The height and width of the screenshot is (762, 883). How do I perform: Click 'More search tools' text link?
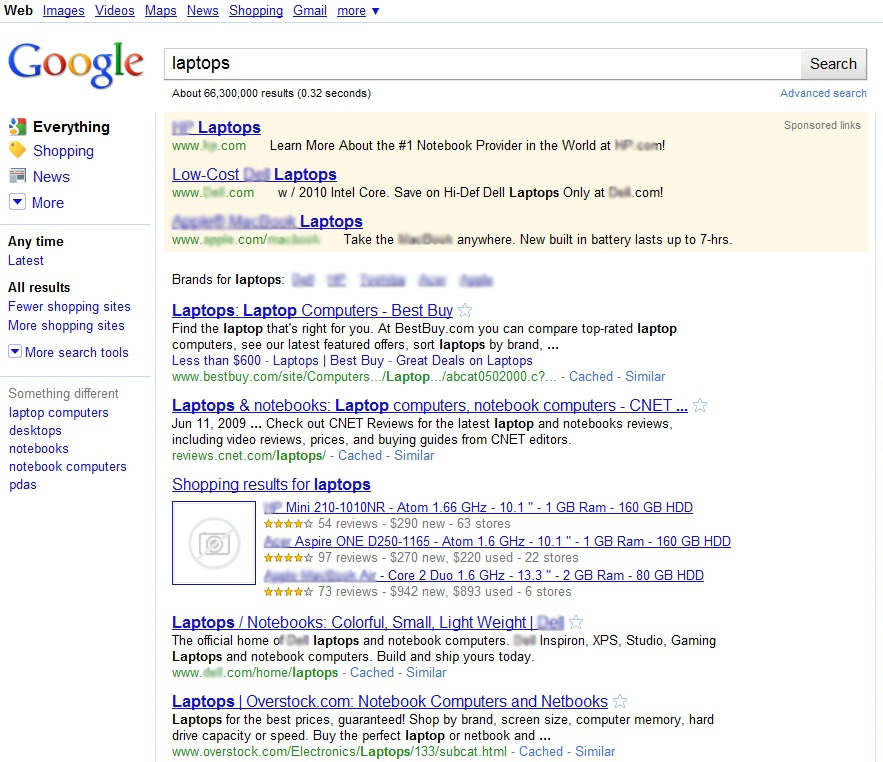pyautogui.click(x=77, y=352)
